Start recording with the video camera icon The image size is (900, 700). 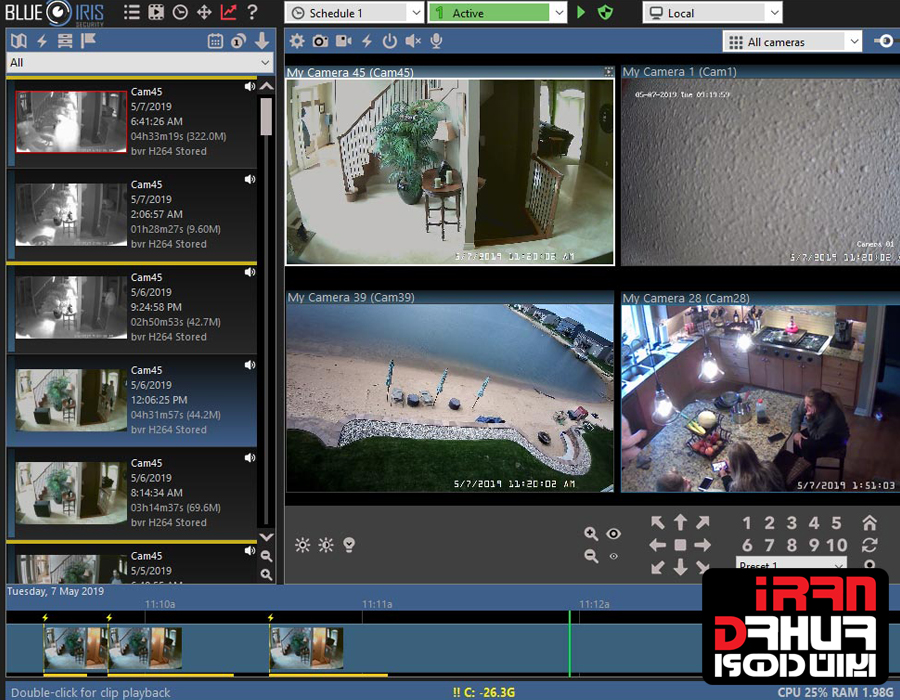click(344, 41)
